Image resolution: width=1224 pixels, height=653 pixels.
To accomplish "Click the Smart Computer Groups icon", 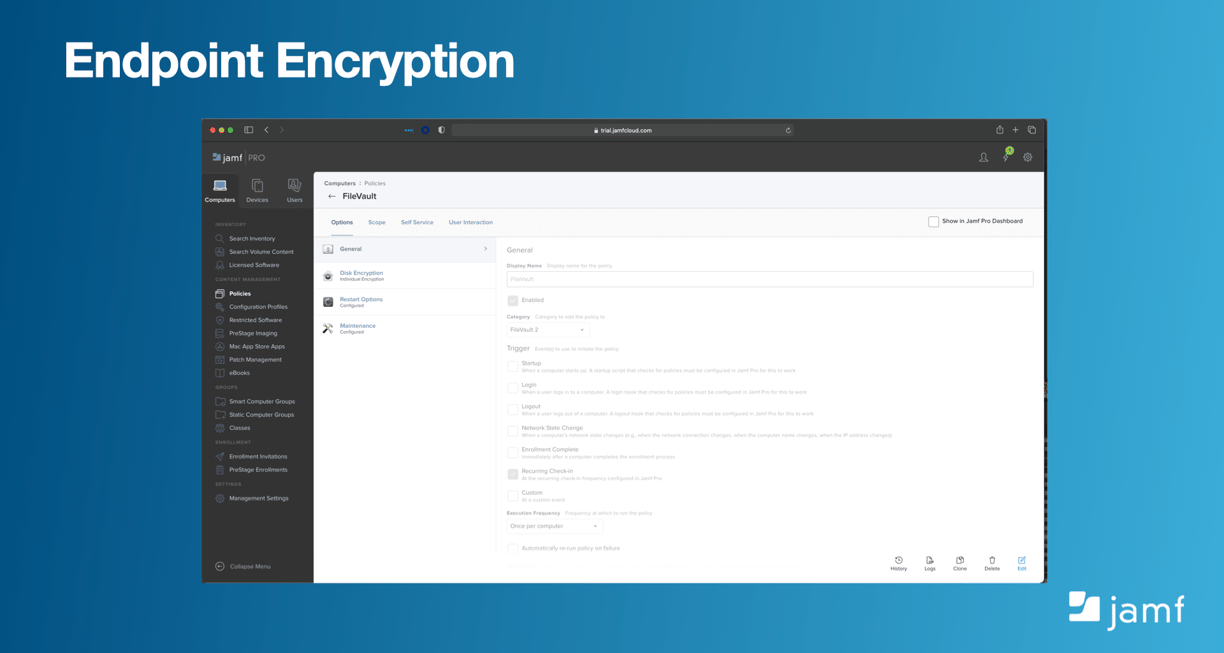I will (x=220, y=401).
